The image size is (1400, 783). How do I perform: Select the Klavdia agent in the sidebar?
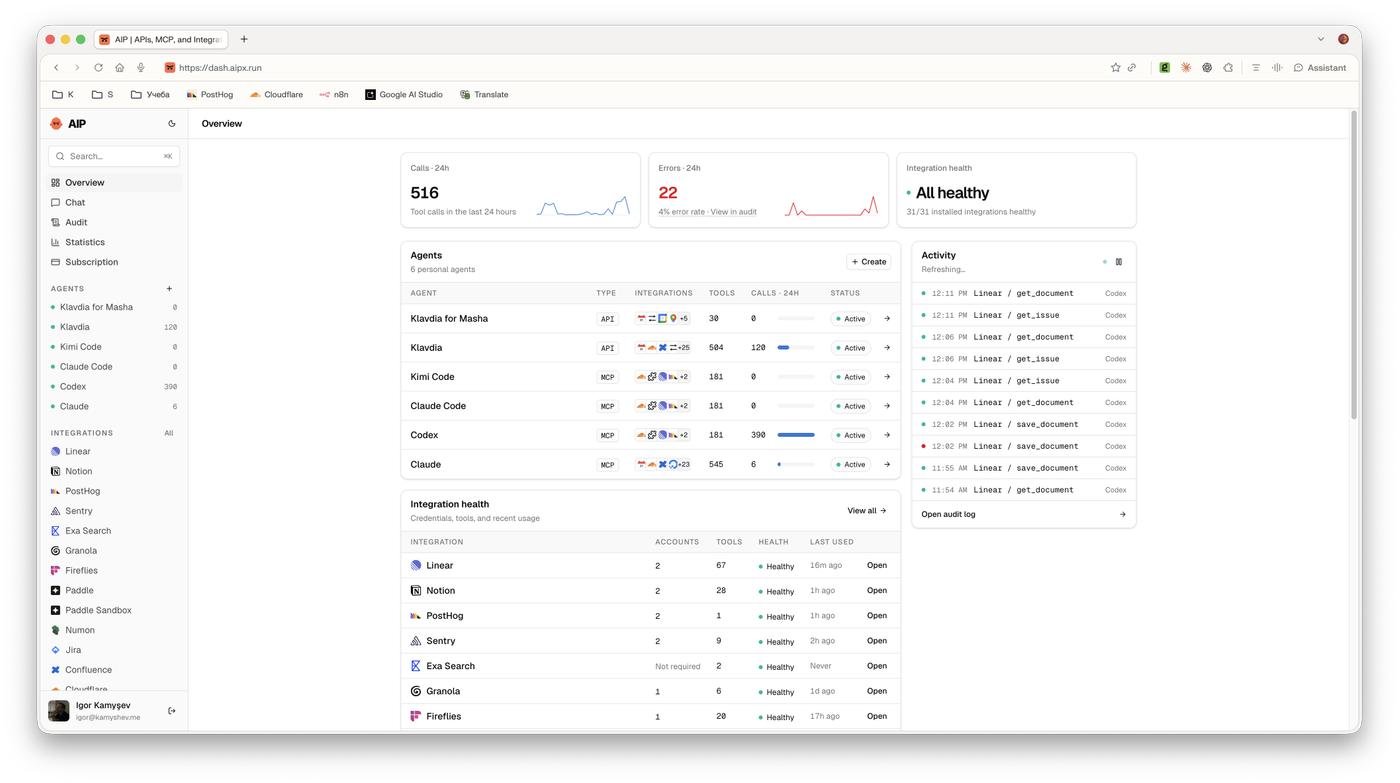pyautogui.click(x=114, y=327)
